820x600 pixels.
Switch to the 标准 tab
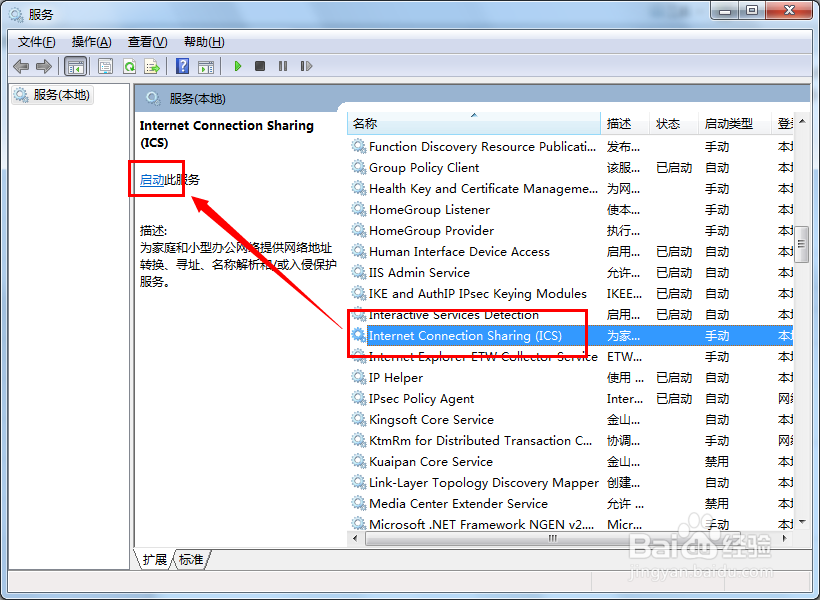191,560
